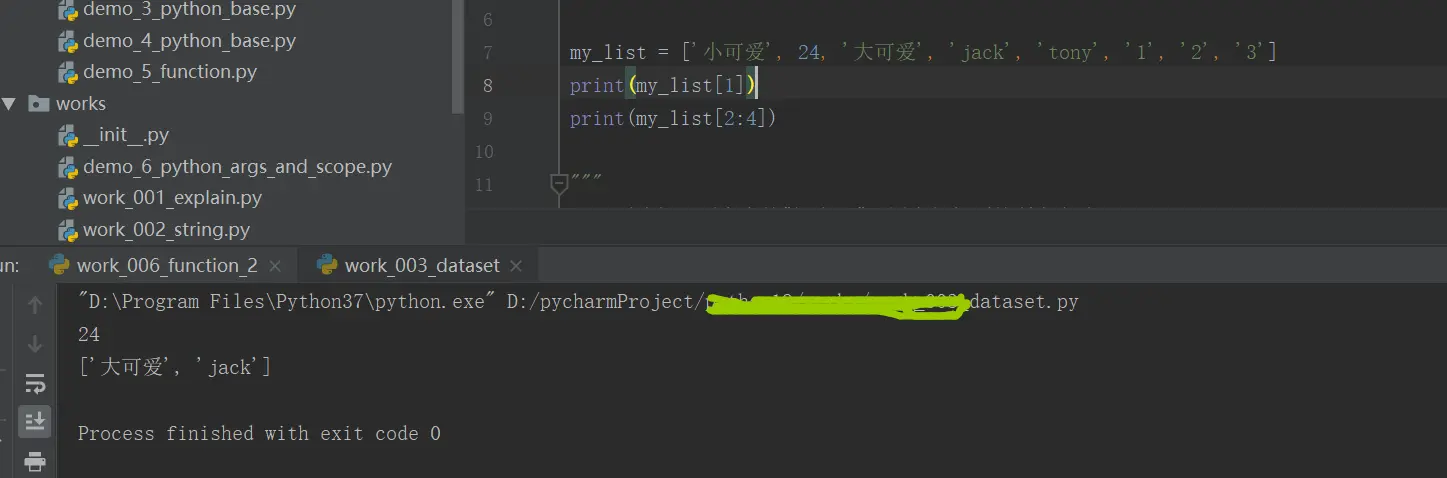Click the python.exe command line in console
Viewport: 1447px width, 478px height.
point(578,301)
